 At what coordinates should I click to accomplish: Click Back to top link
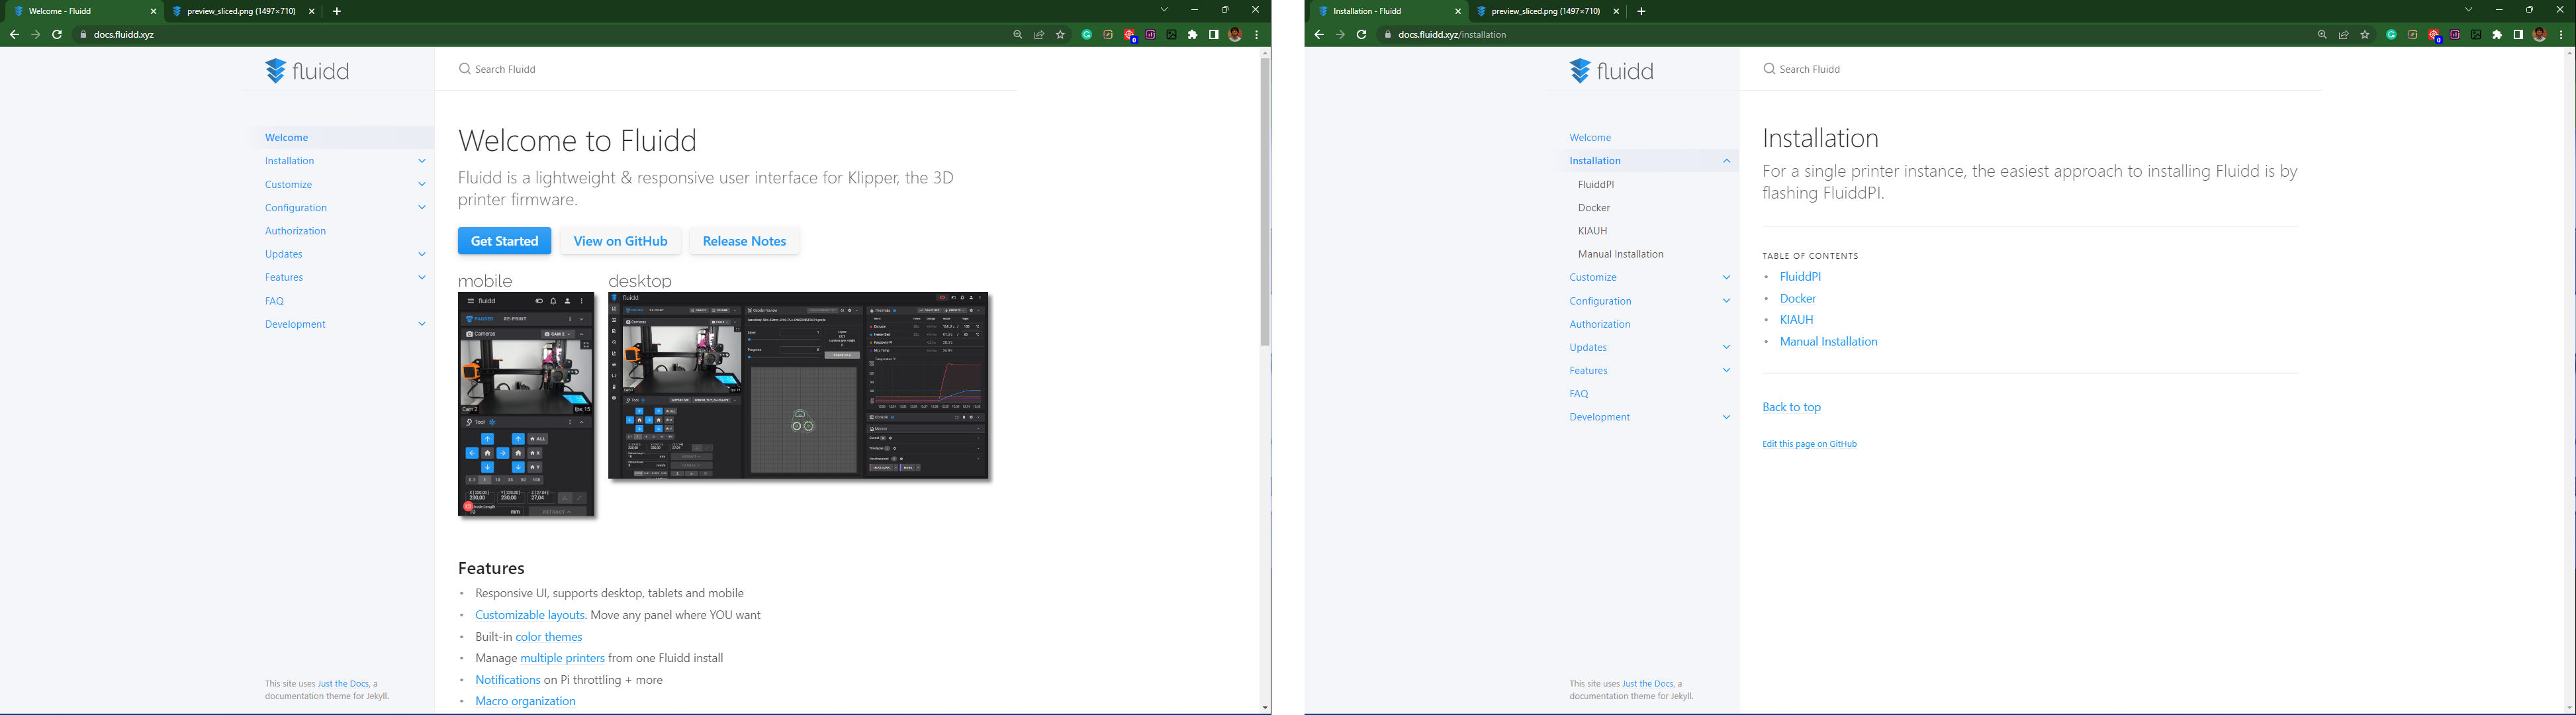[1792, 407]
